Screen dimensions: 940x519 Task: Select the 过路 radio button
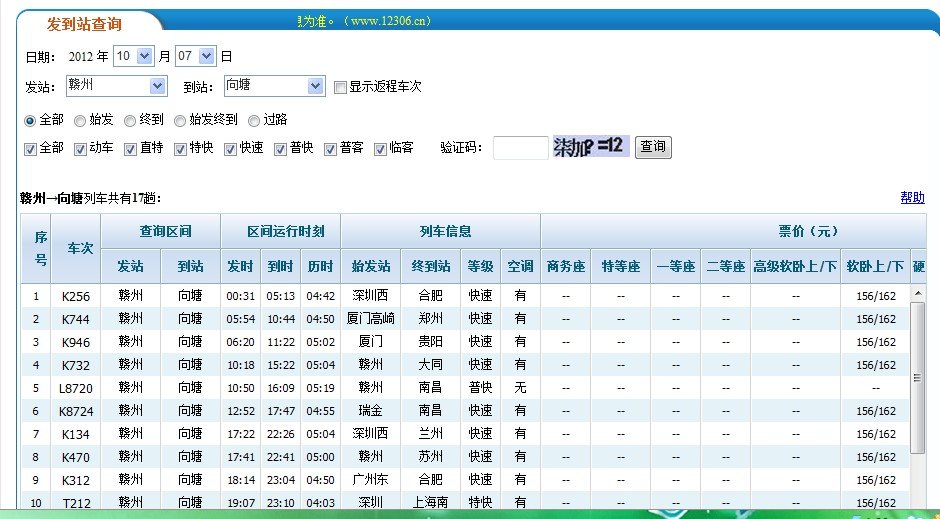click(254, 120)
